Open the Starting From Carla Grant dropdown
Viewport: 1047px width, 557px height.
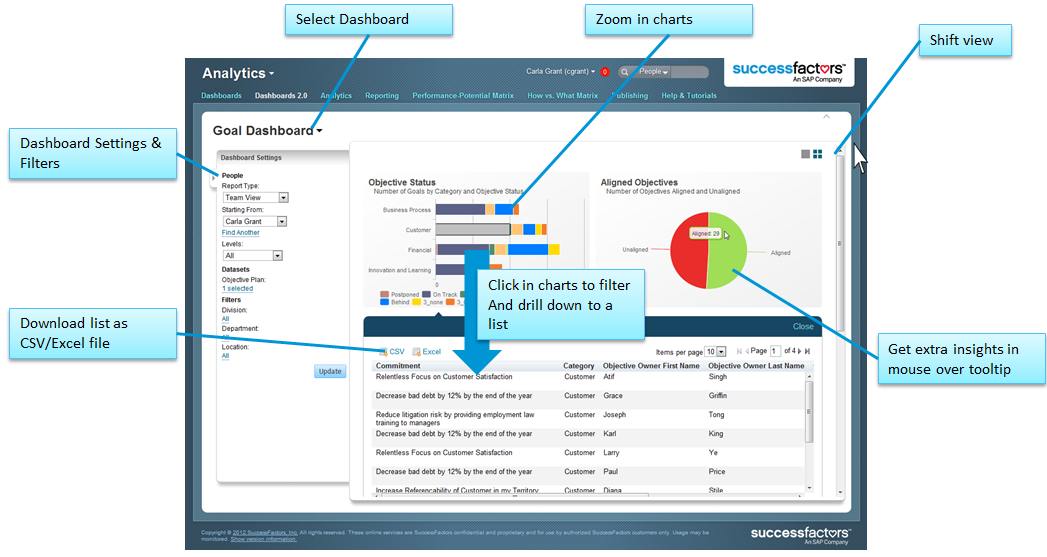pyautogui.click(x=254, y=222)
